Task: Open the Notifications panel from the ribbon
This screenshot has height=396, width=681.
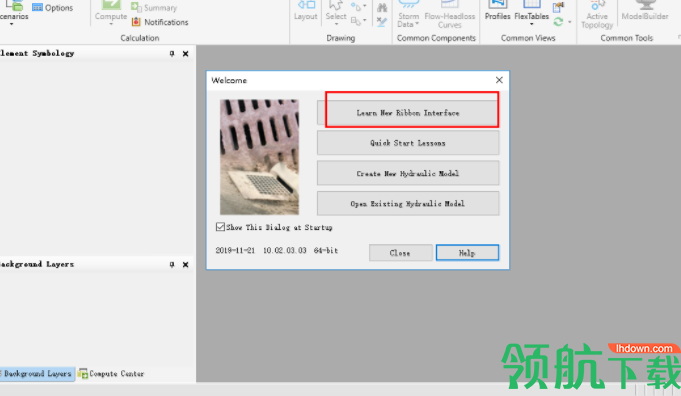Action: pyautogui.click(x=160, y=22)
